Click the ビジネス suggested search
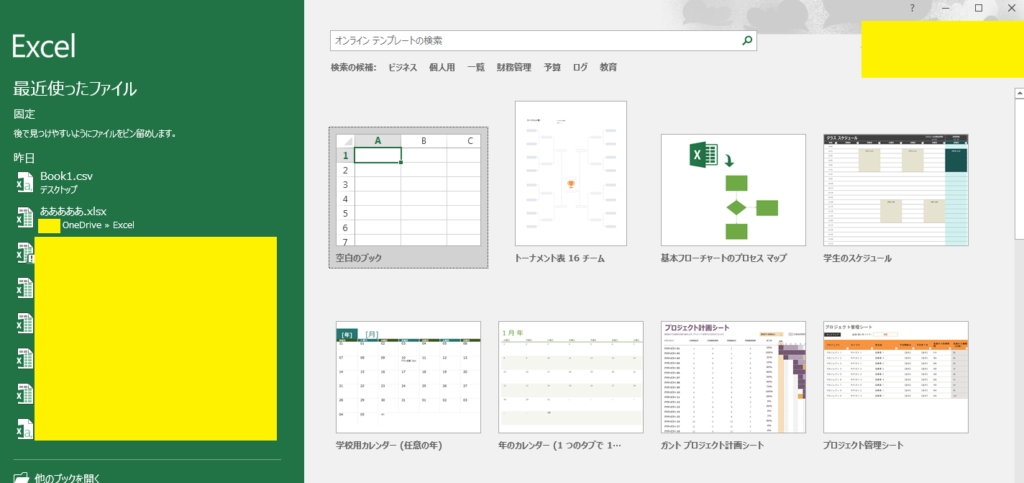Viewport: 1024px width, 483px height. coord(402,68)
